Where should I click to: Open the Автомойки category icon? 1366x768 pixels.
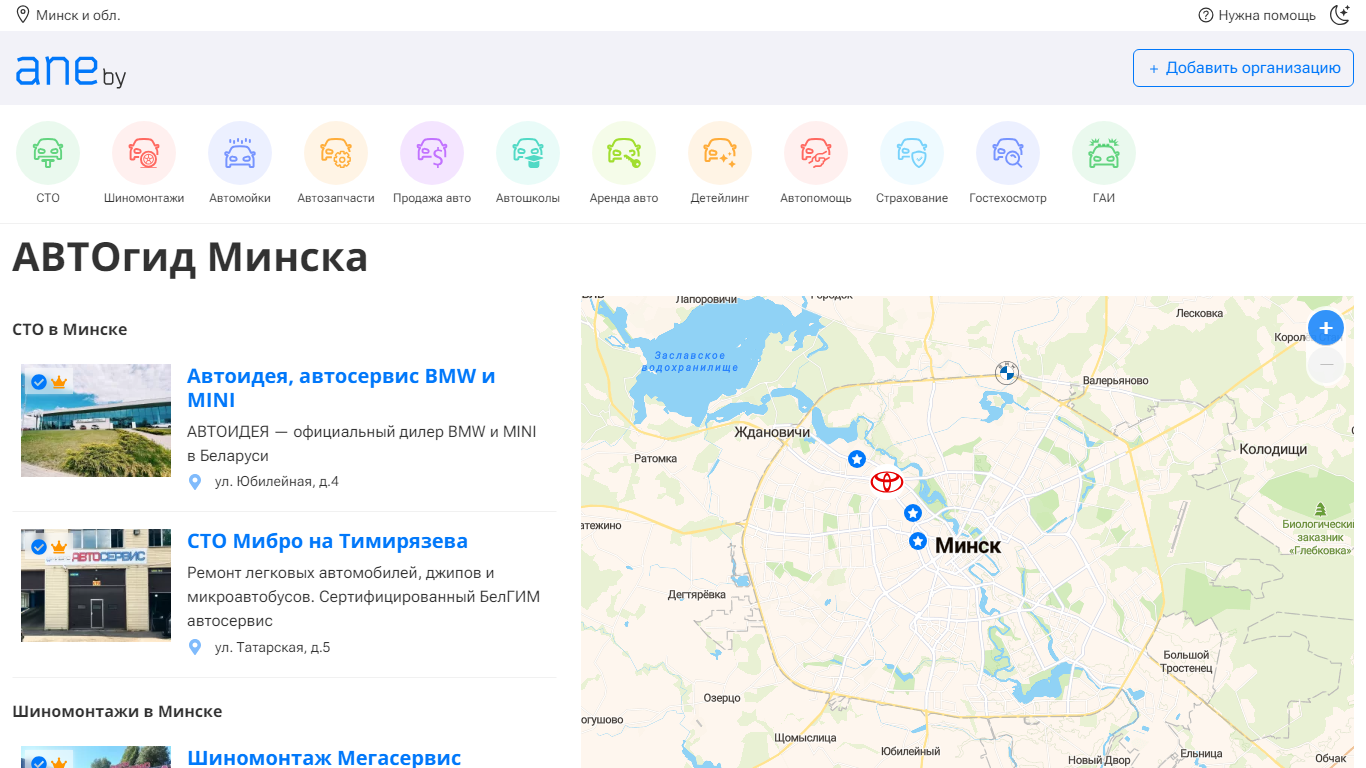240,153
